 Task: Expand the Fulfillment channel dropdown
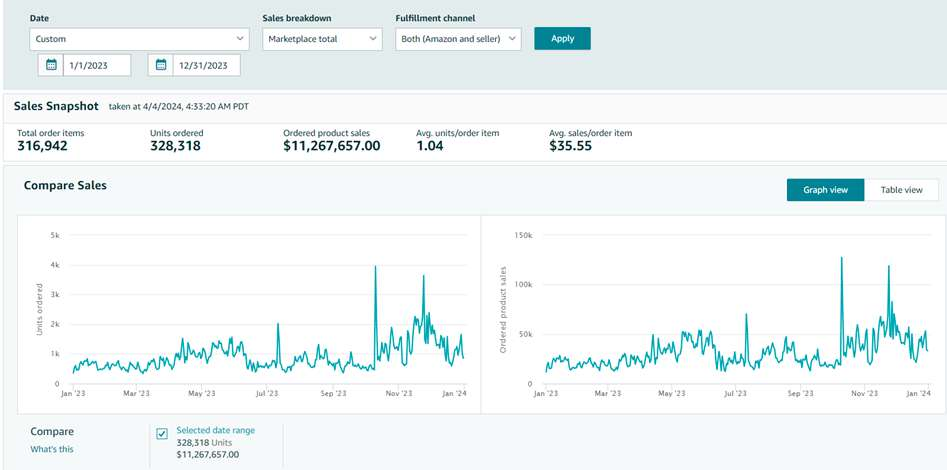tap(458, 39)
